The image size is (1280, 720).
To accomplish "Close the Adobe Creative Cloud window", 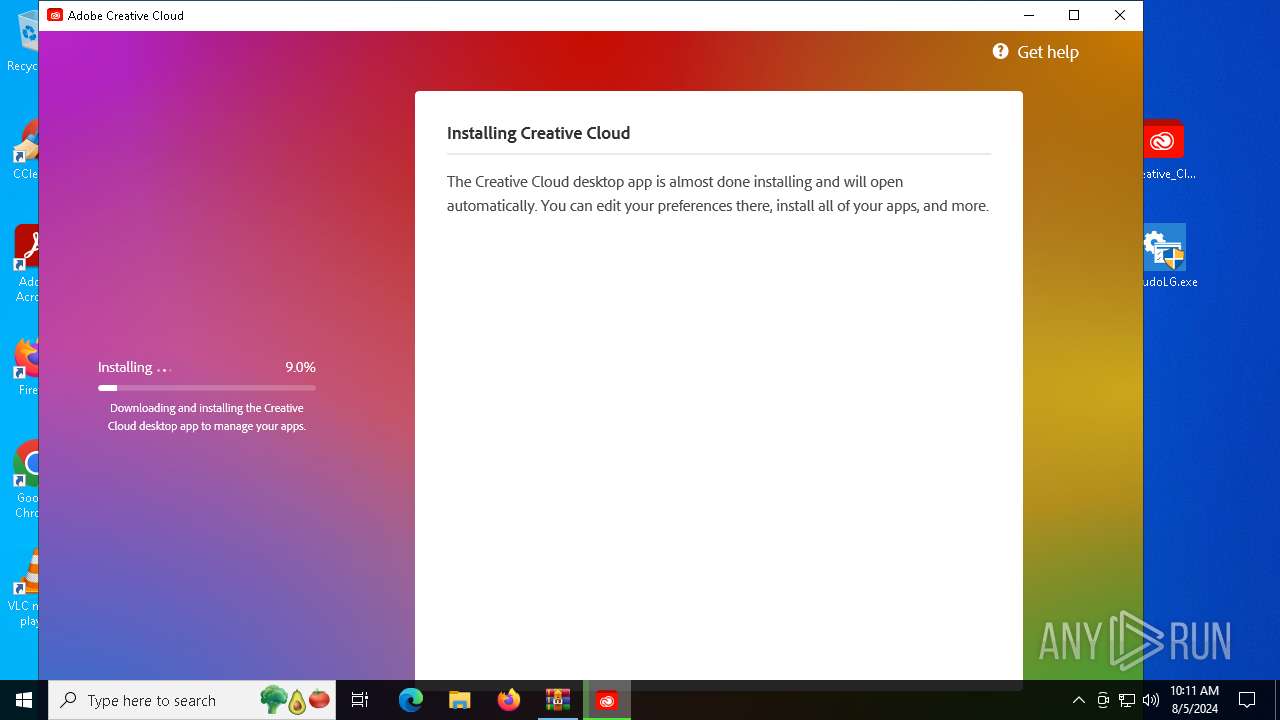I will pos(1120,15).
